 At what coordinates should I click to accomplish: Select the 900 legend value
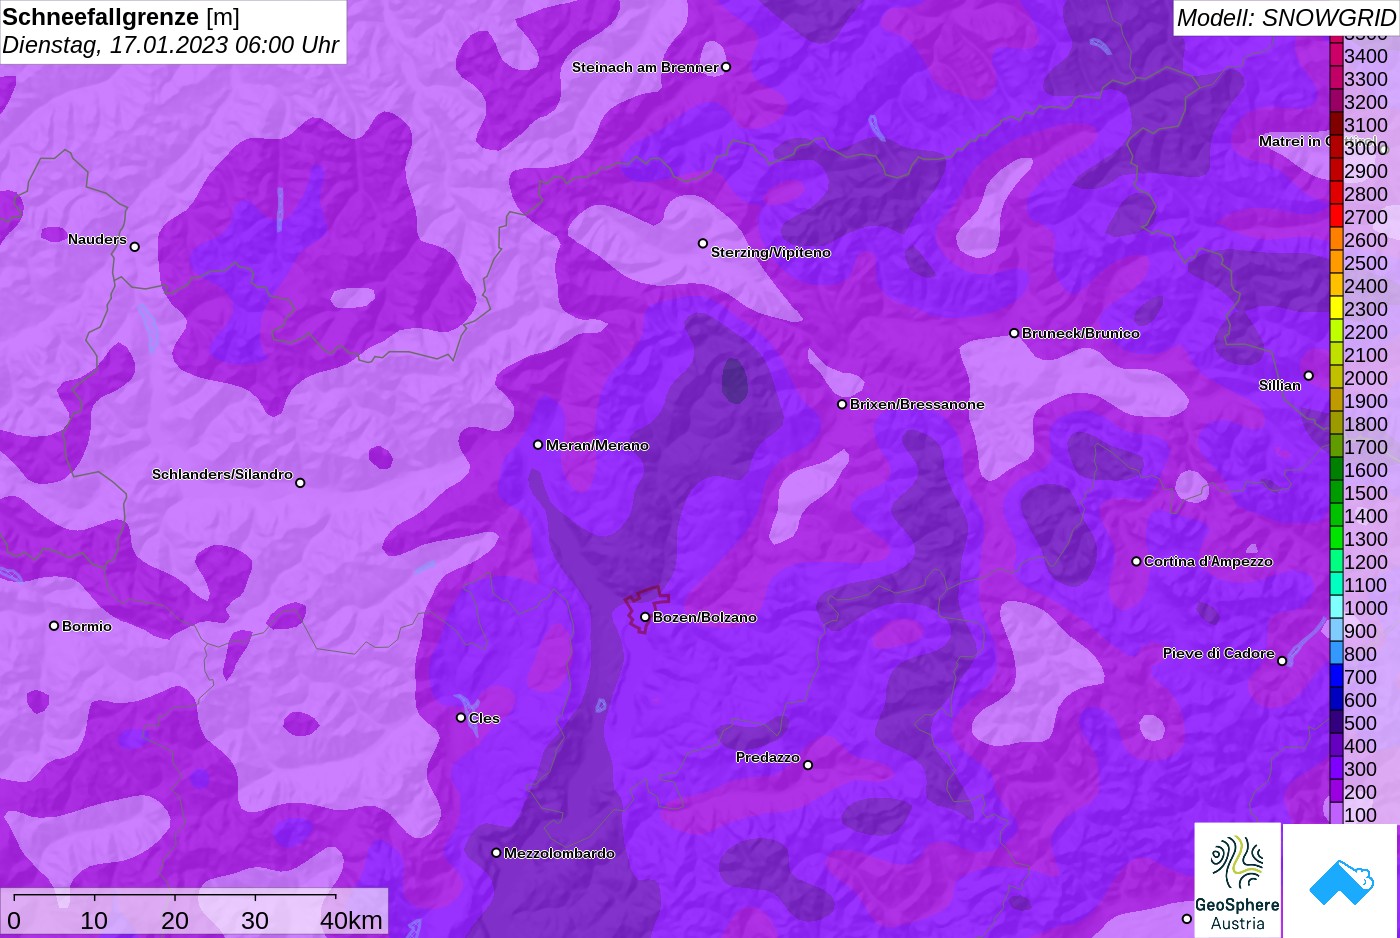click(x=1361, y=631)
